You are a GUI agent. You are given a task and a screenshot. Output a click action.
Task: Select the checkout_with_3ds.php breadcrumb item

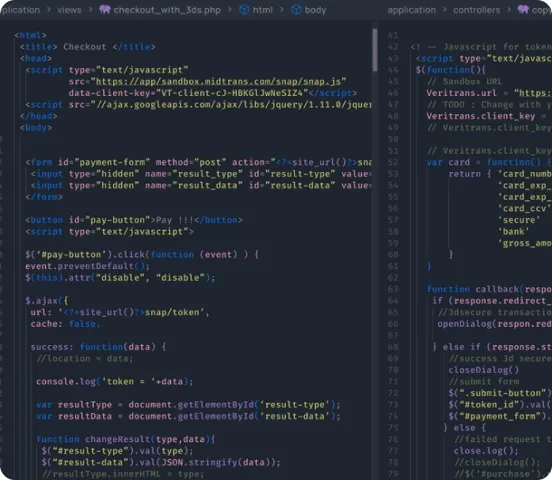[x=167, y=10]
